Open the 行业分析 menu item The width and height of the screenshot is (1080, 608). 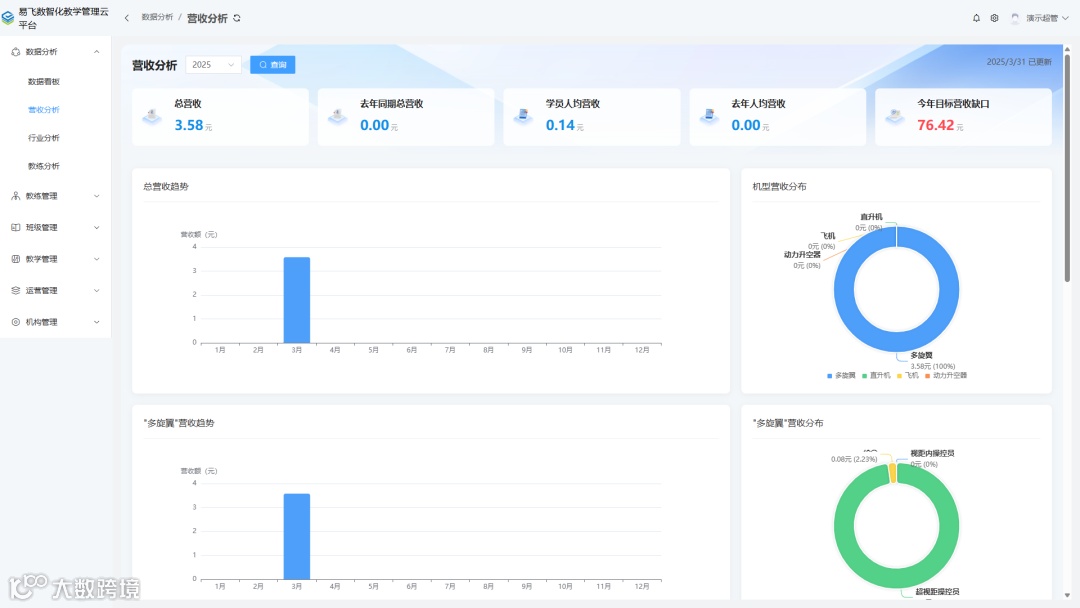click(43, 138)
